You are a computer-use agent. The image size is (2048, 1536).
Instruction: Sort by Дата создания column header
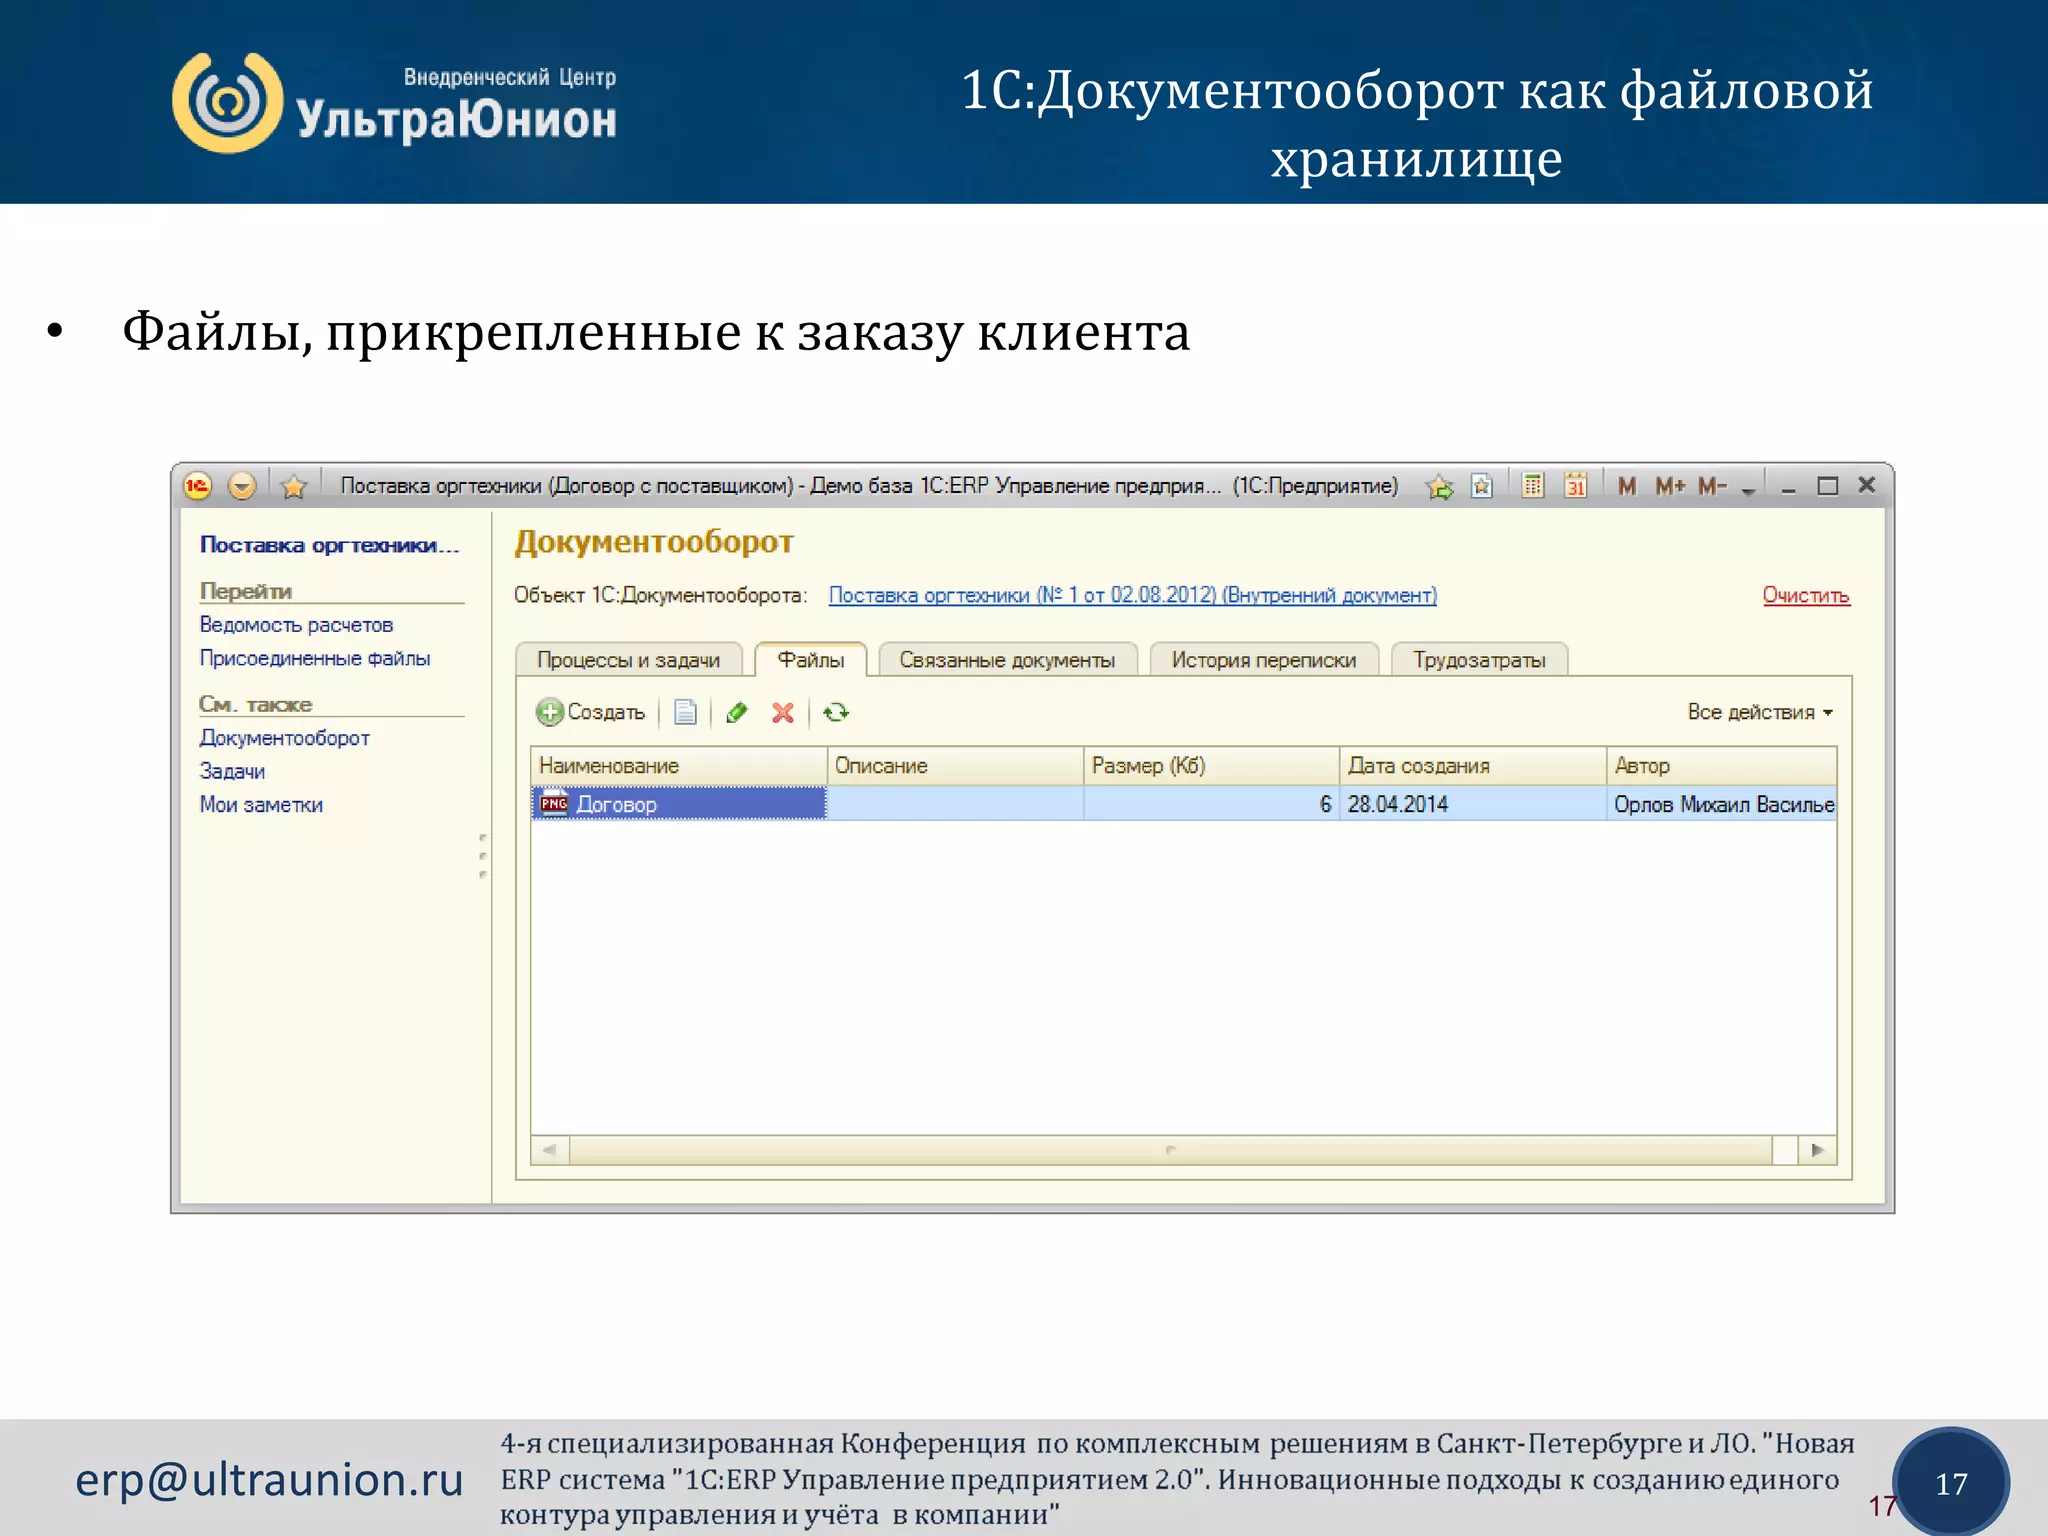pos(1473,766)
